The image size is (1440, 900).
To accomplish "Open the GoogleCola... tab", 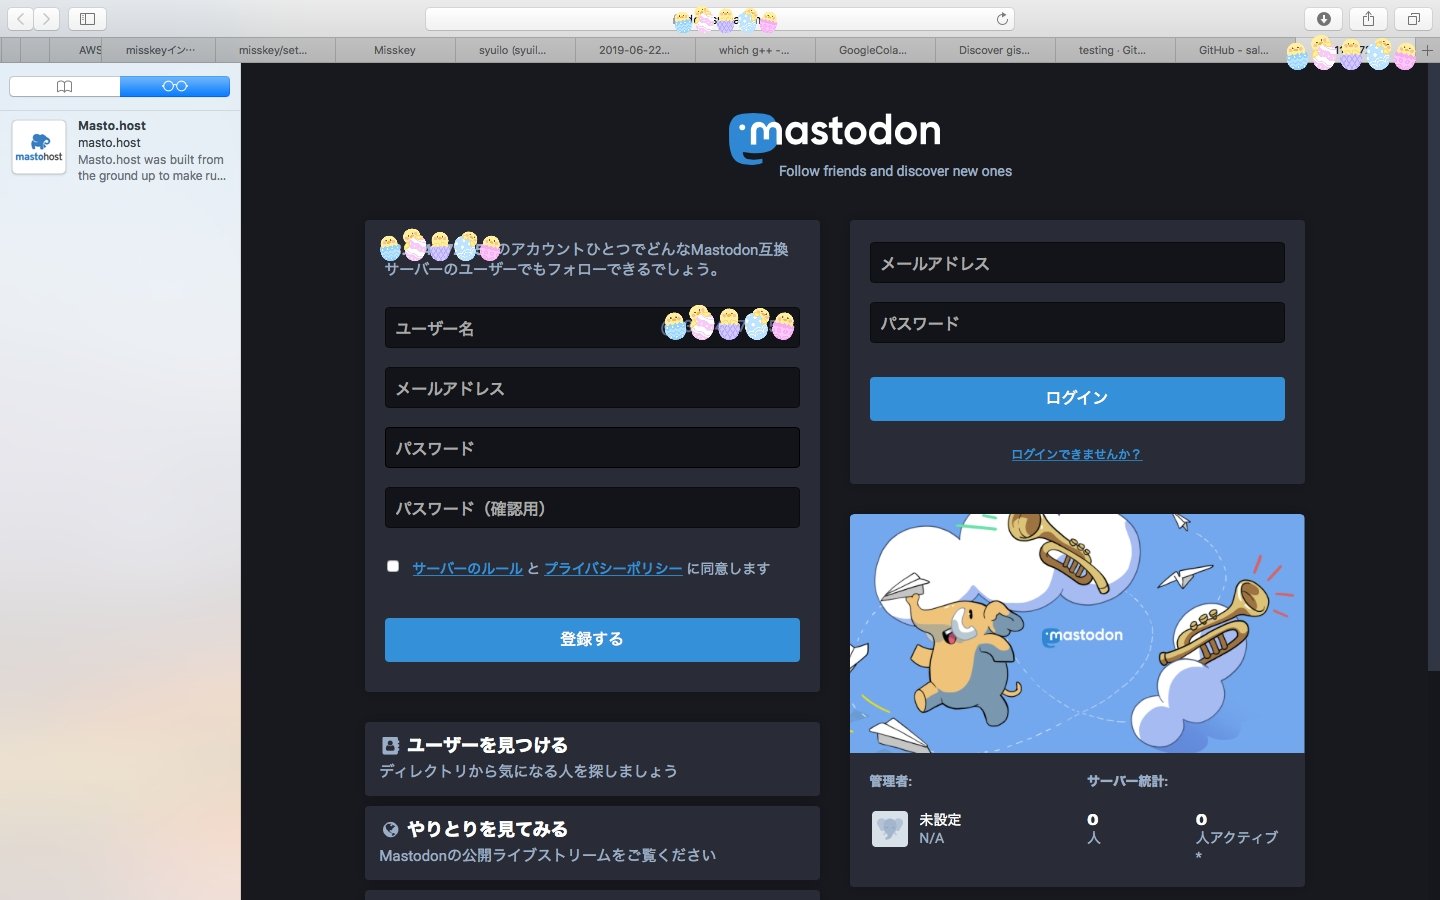I will pos(873,50).
